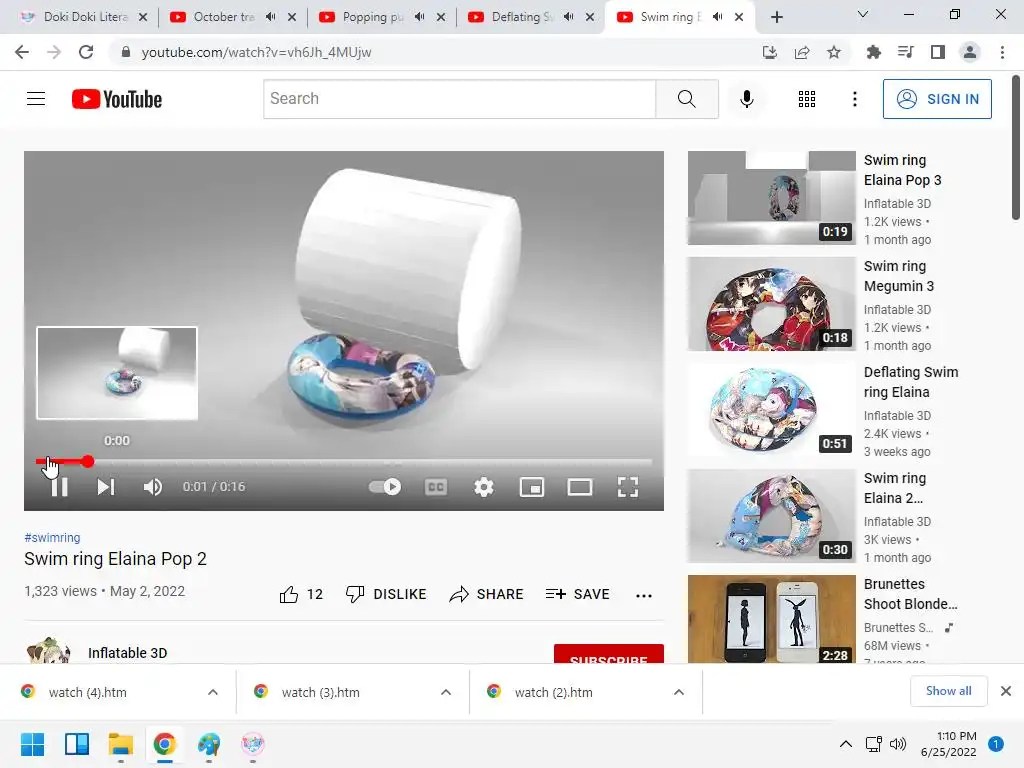This screenshot has width=1024, height=768.
Task: Bookmark this page with star icon
Action: click(834, 52)
